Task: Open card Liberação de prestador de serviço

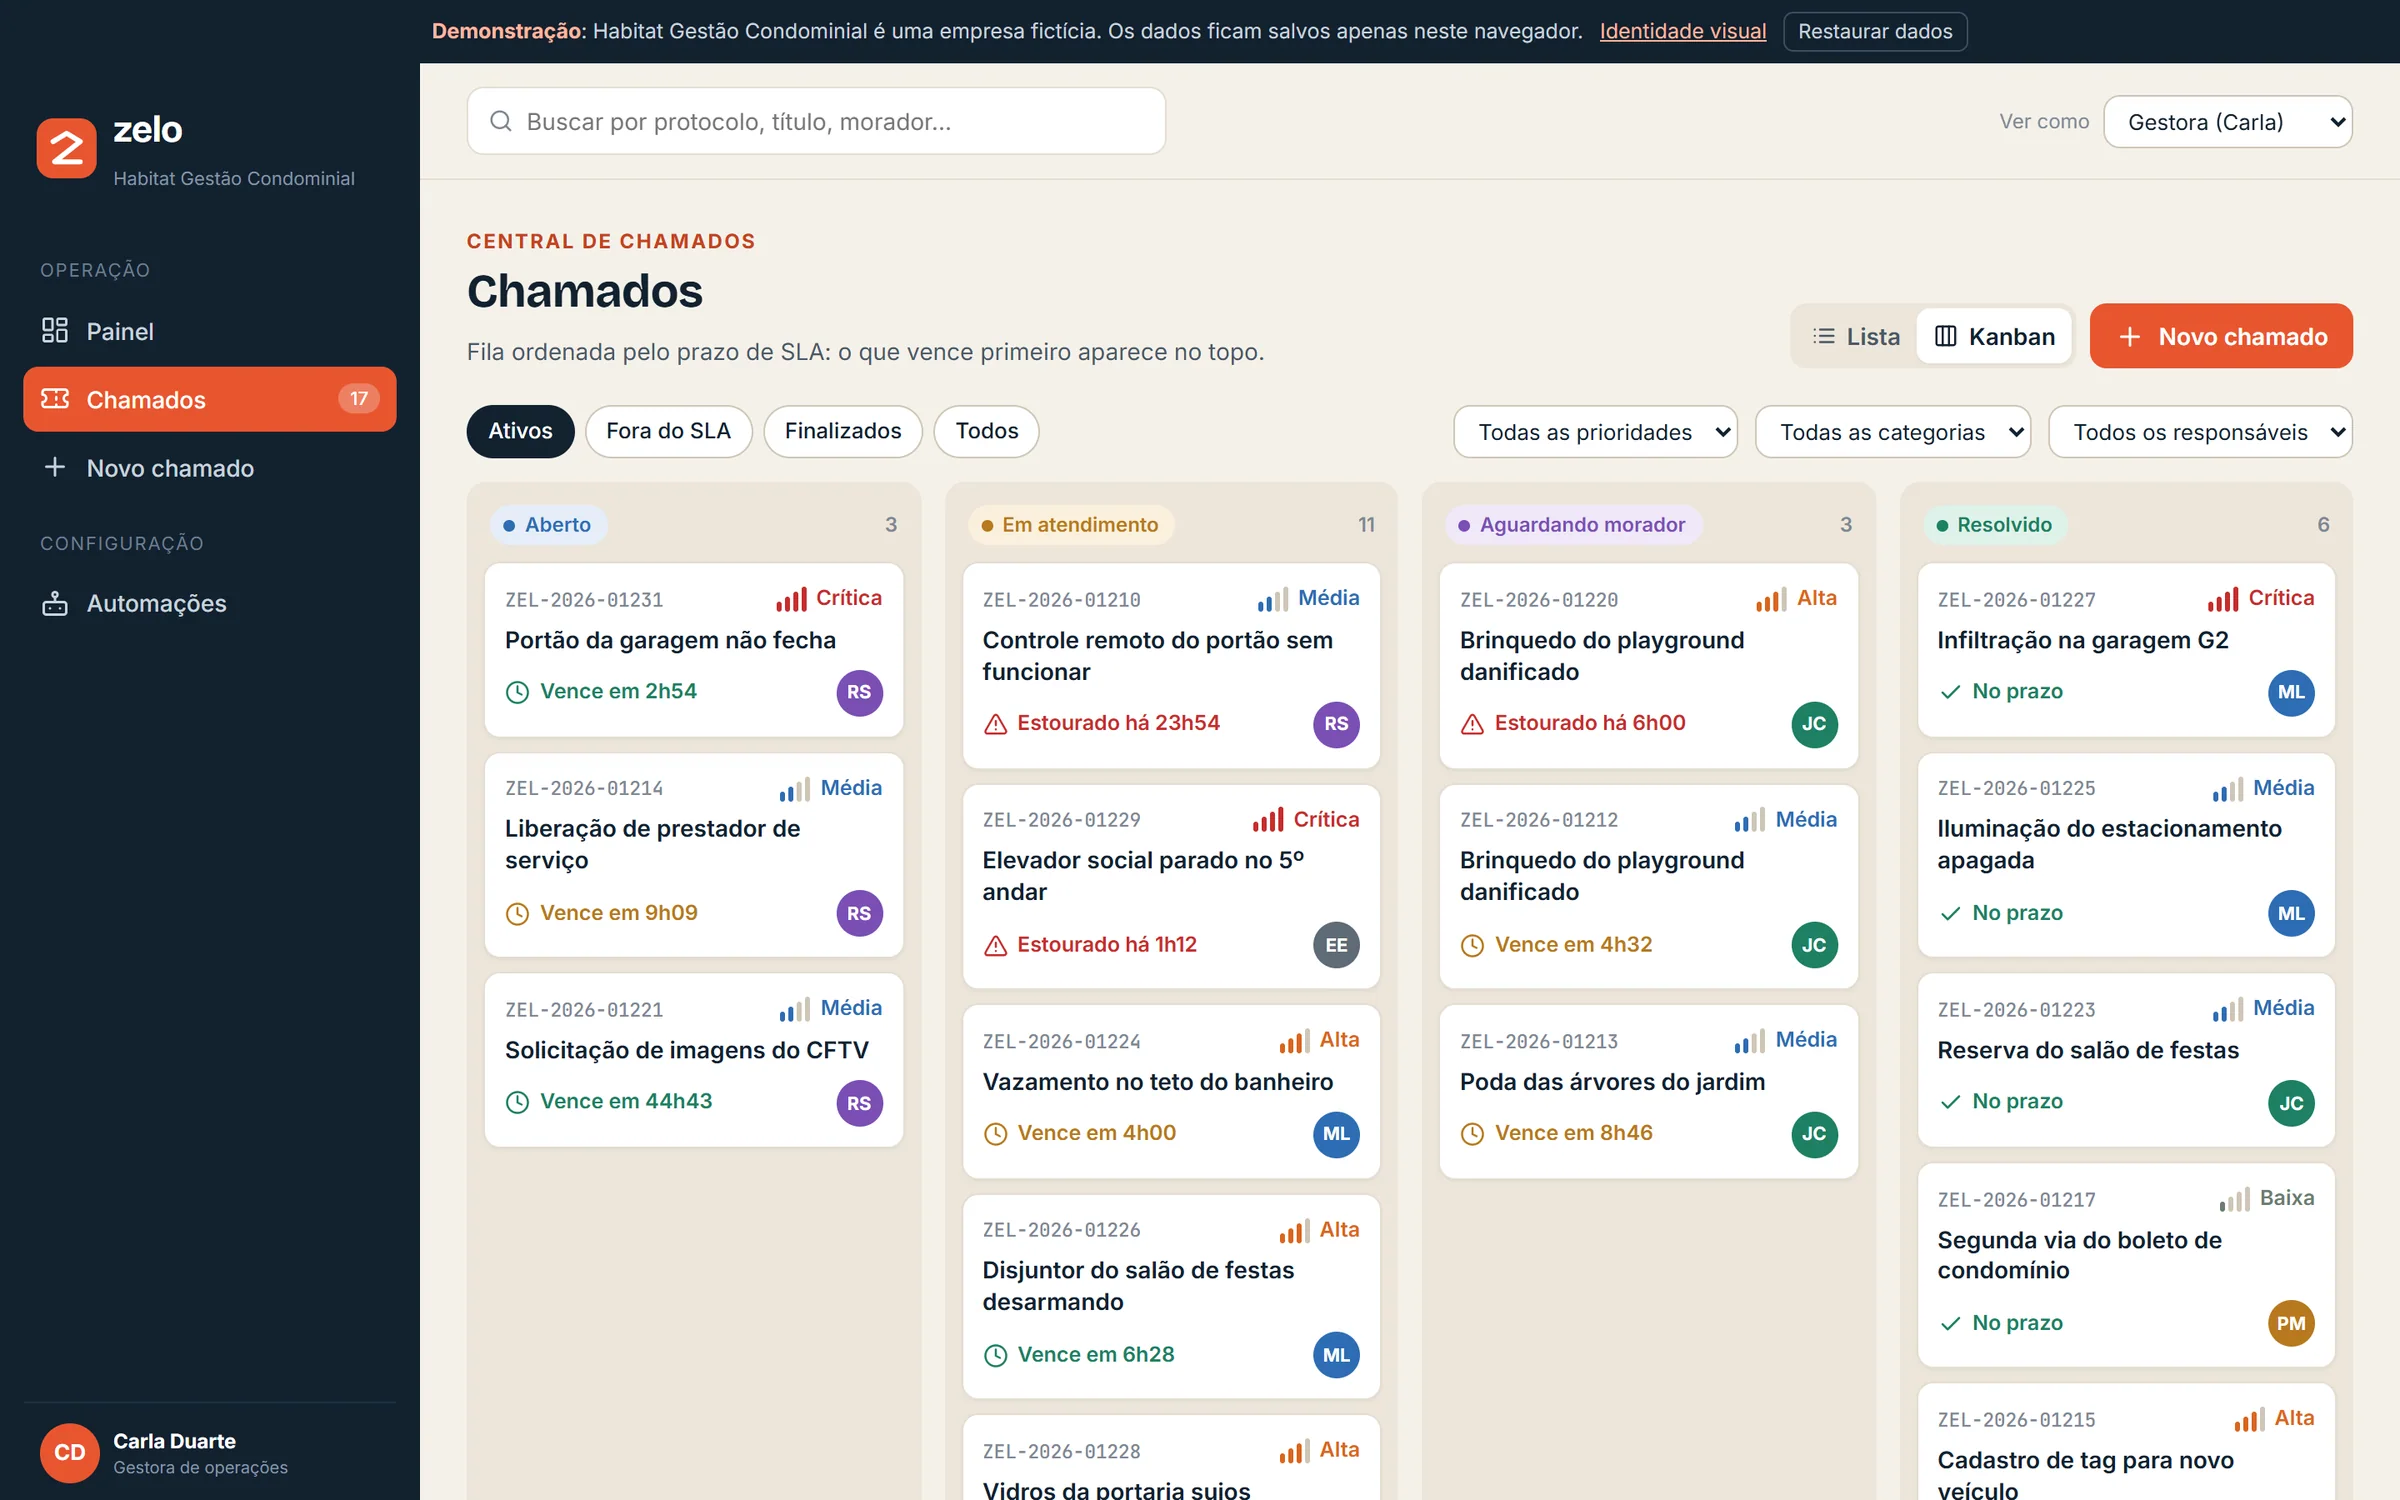Action: [693, 855]
